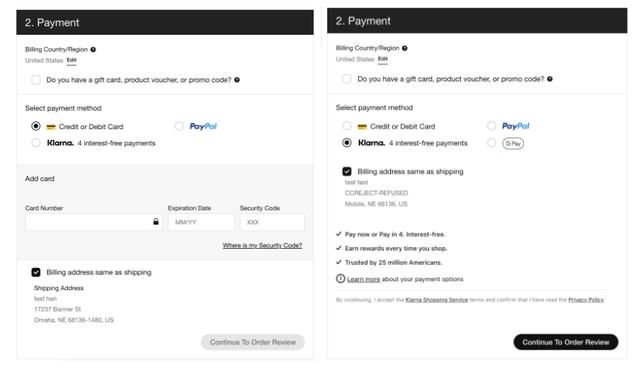Click the Security Code XXX field
The height and width of the screenshot is (378, 640).
point(272,222)
